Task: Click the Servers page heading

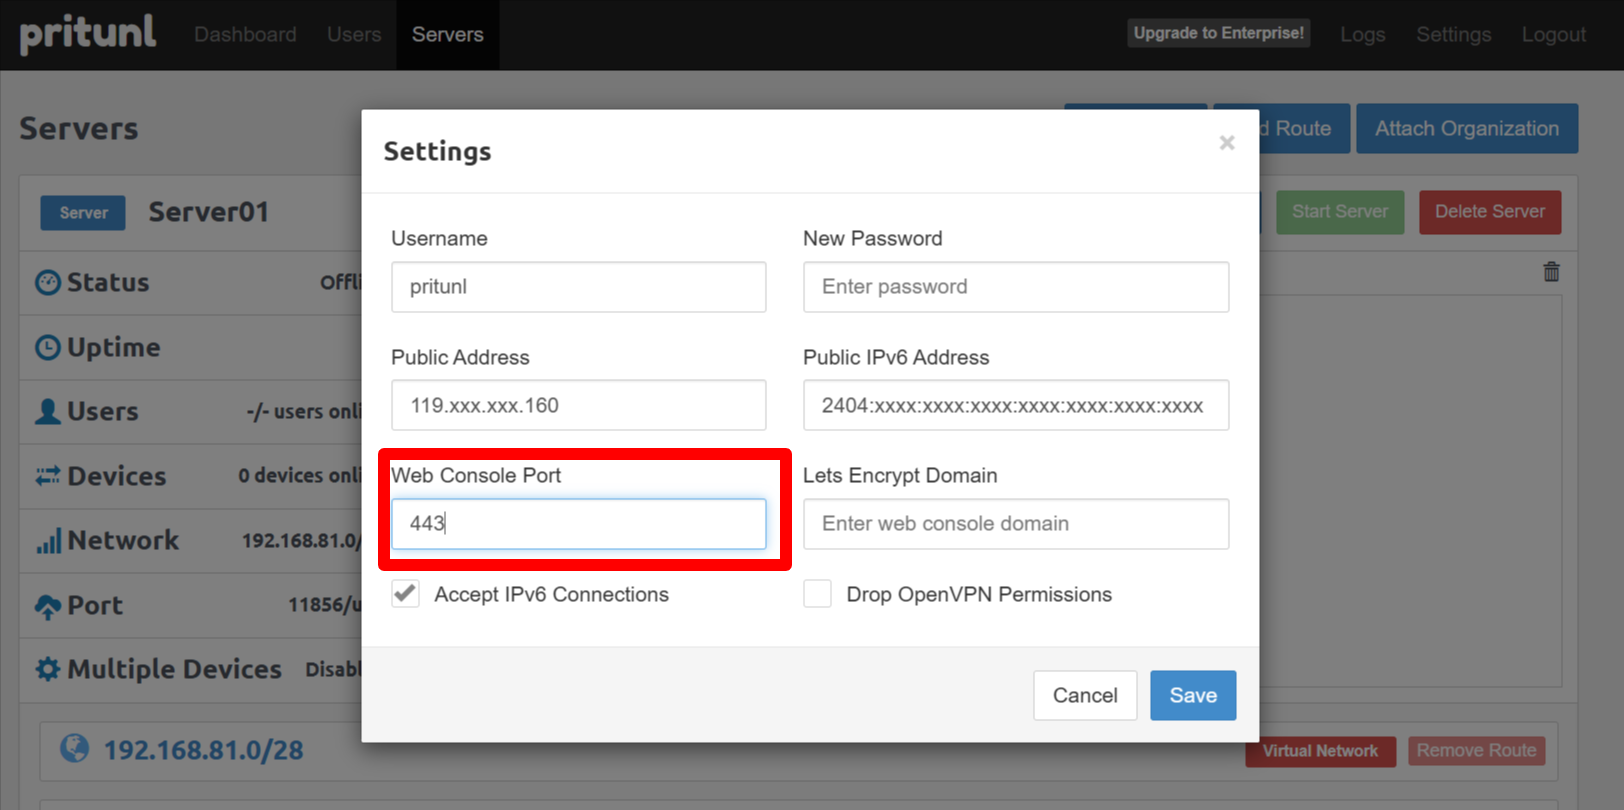Action: point(79,129)
